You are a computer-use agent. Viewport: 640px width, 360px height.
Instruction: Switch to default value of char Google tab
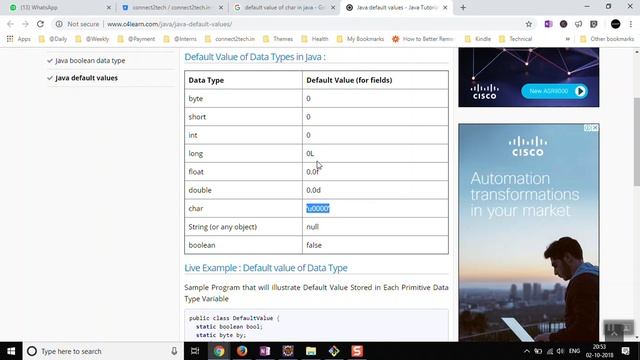point(284,7)
